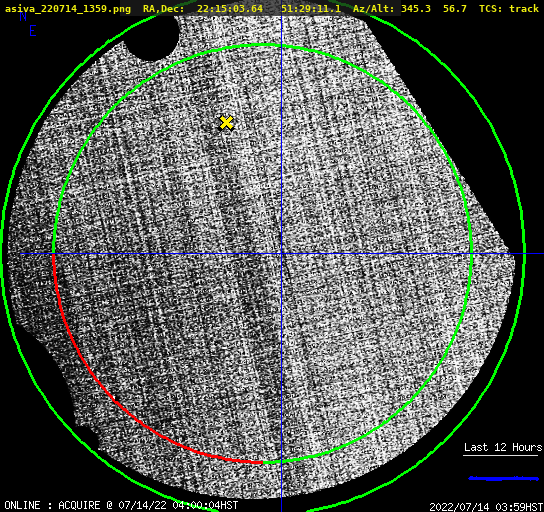Click the TCS: track status text

[509, 9]
